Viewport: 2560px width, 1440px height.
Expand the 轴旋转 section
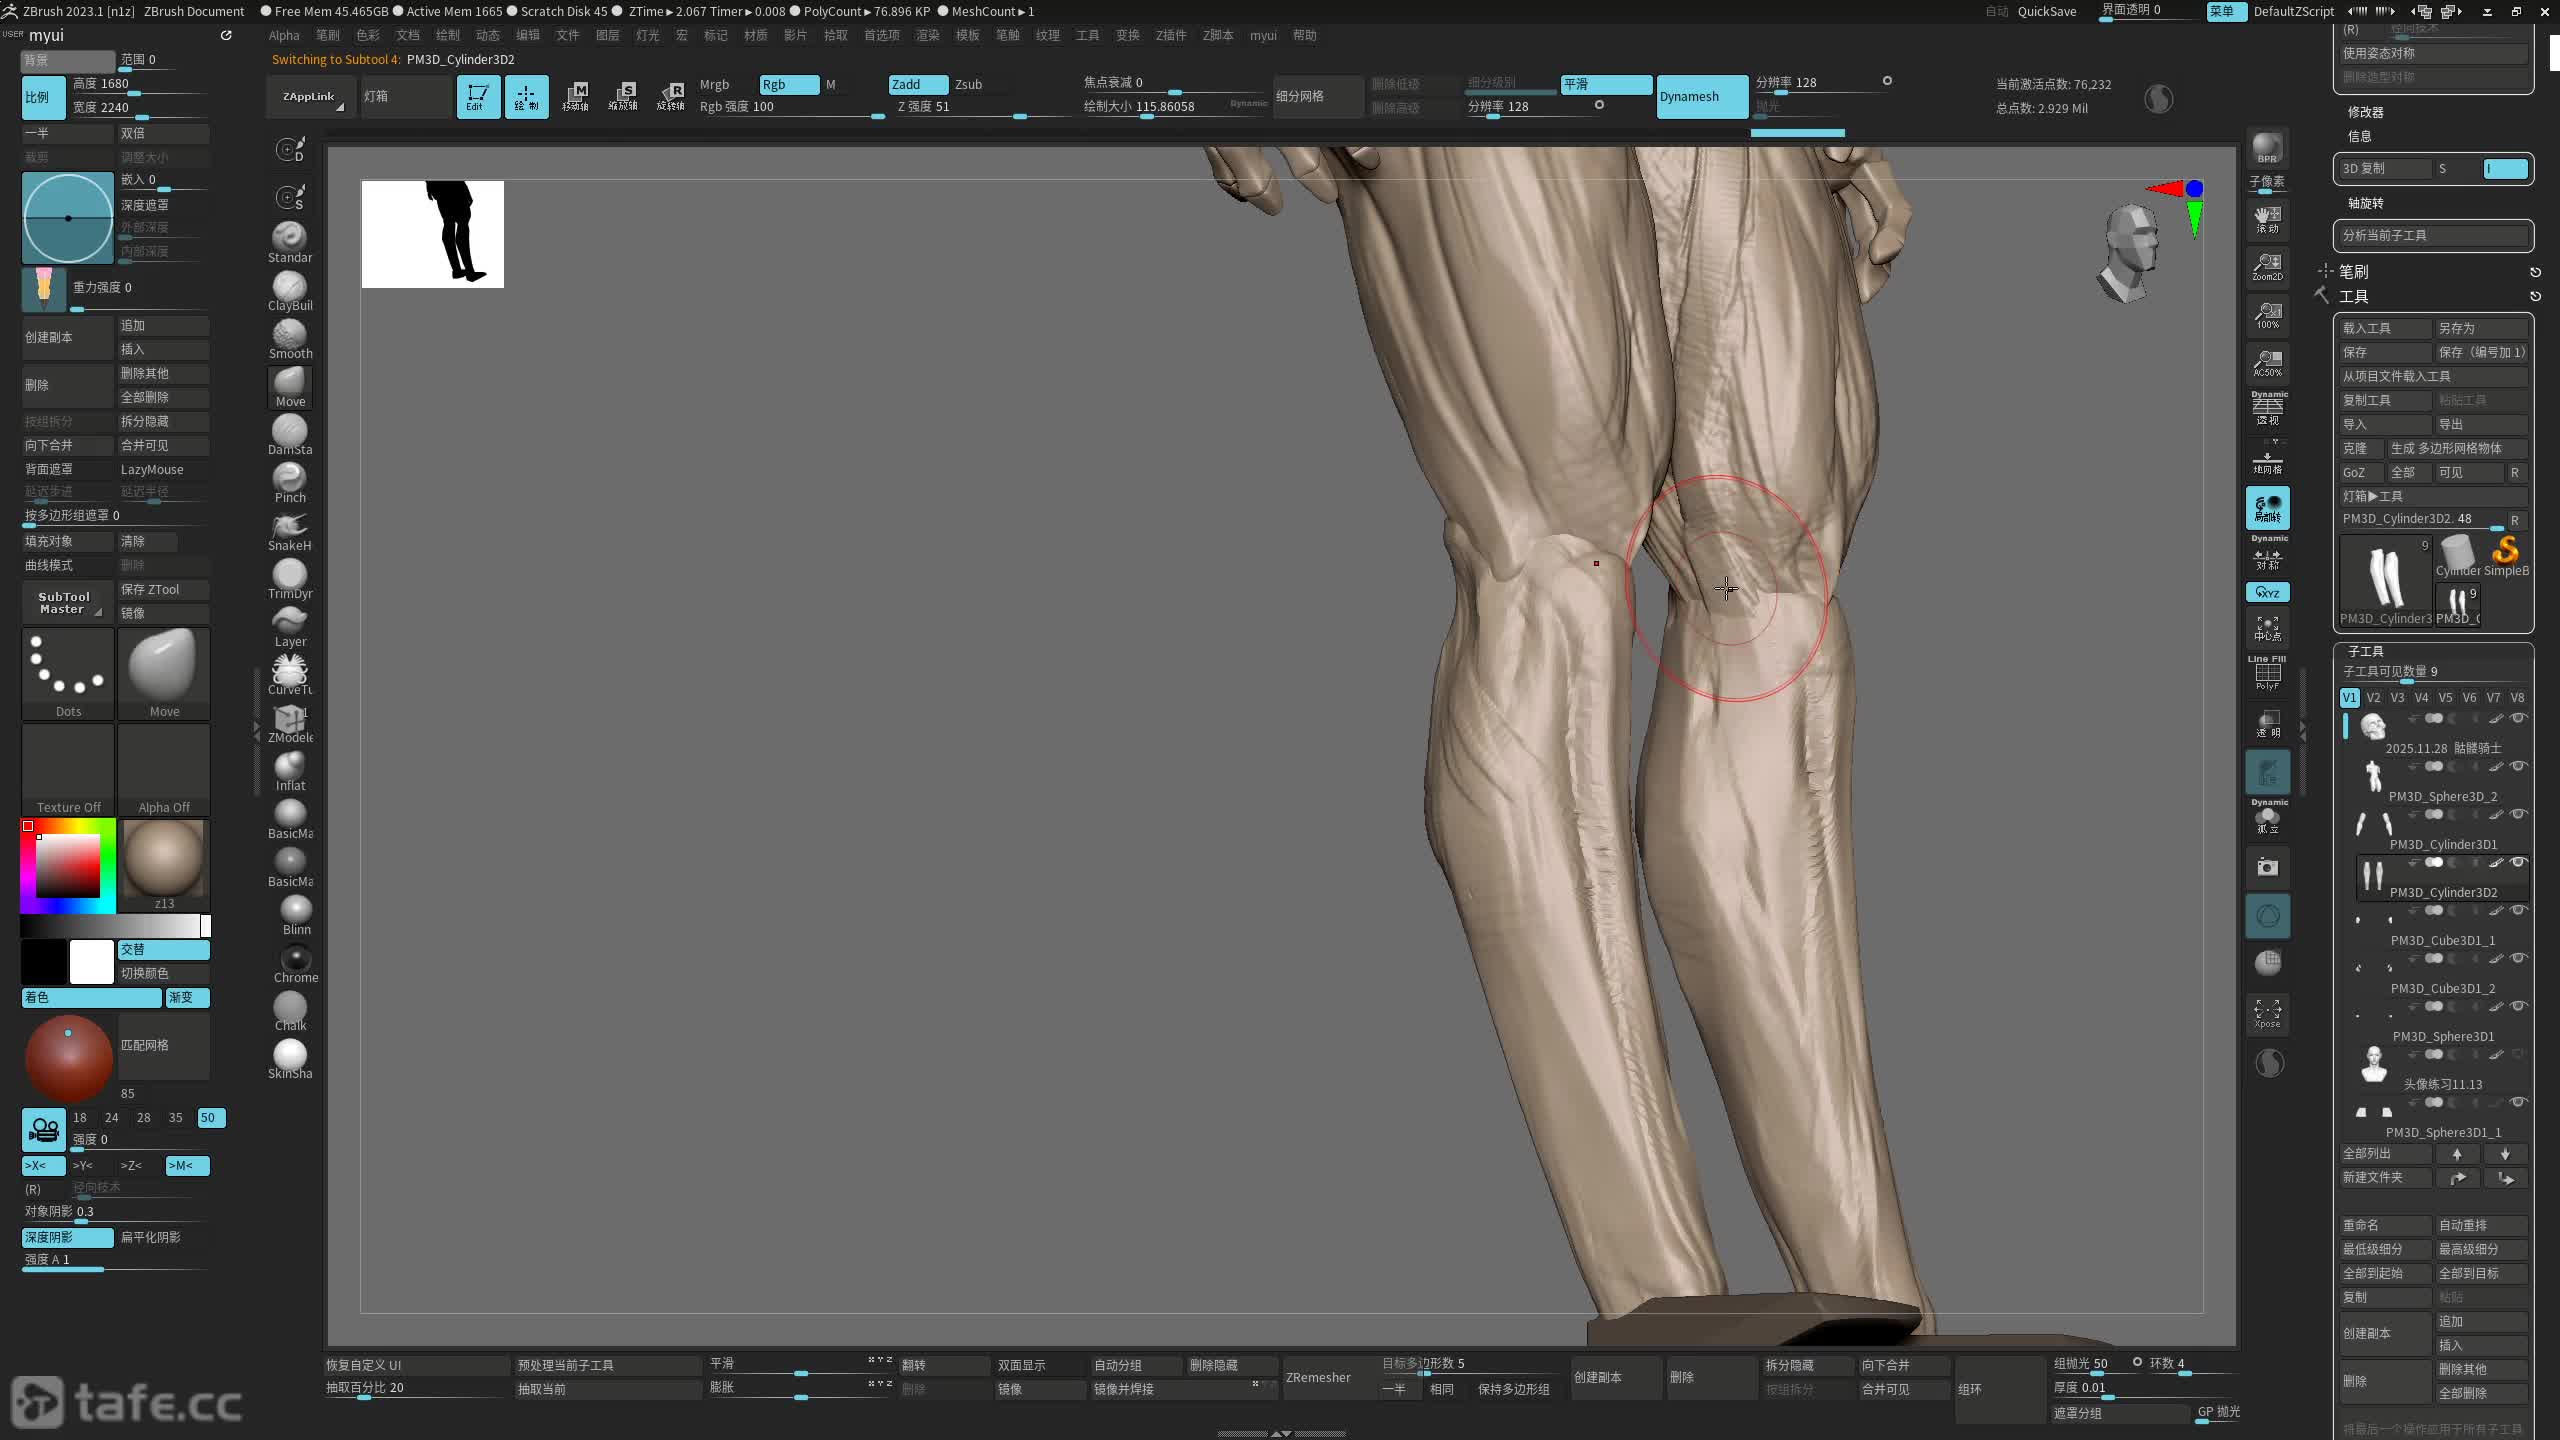[2365, 203]
